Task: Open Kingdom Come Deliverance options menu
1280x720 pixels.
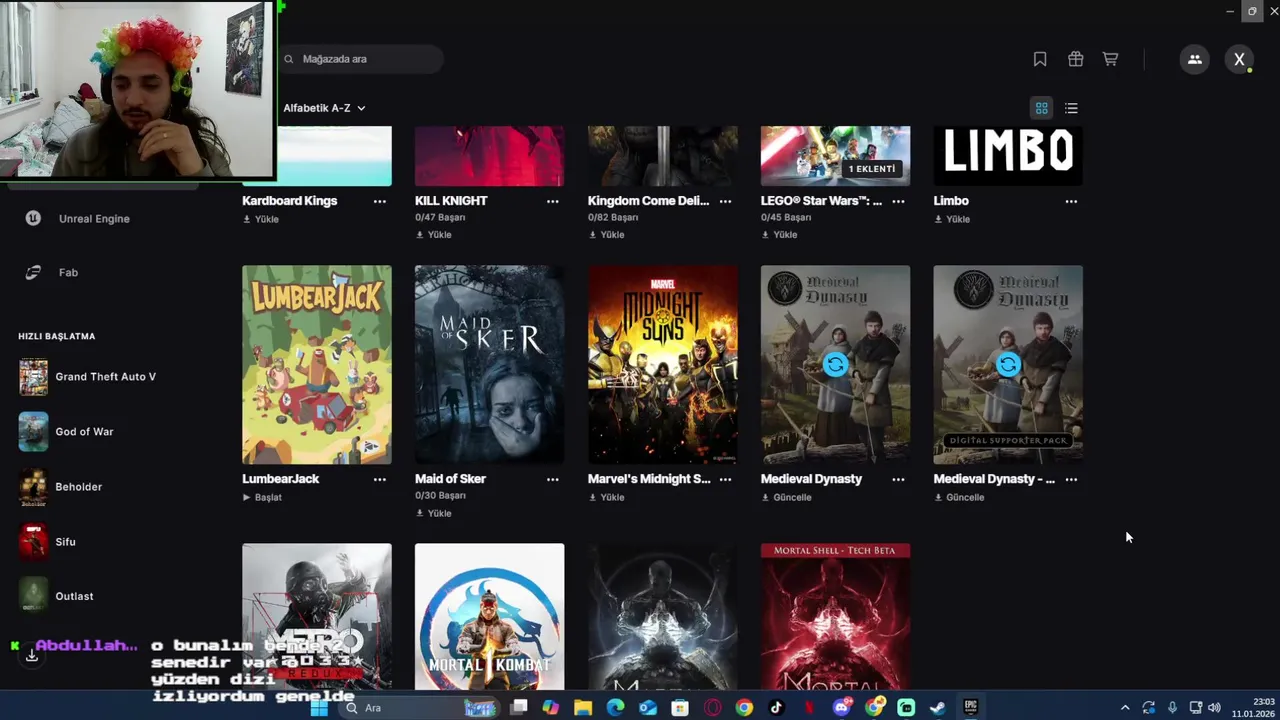Action: coord(725,201)
